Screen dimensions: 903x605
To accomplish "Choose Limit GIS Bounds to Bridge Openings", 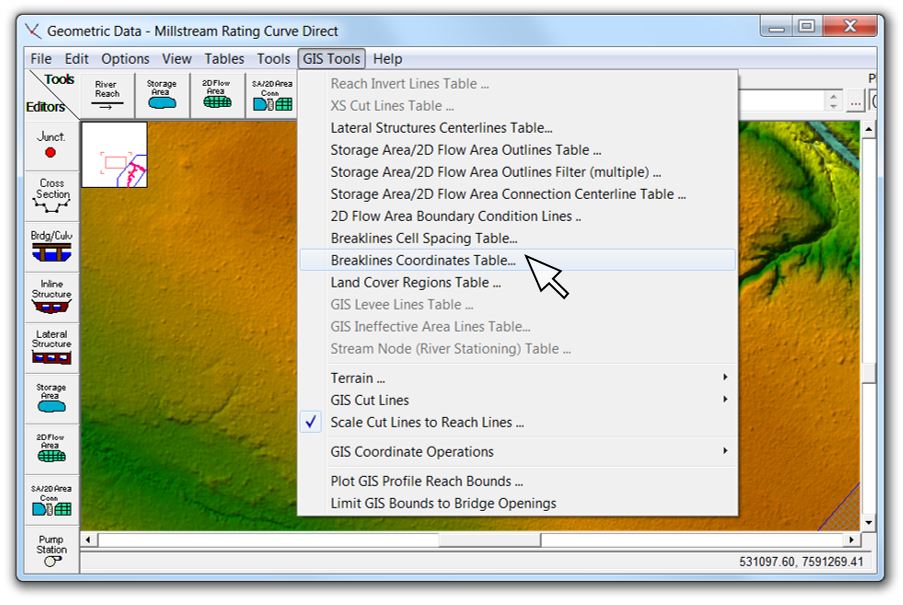I will [518, 503].
